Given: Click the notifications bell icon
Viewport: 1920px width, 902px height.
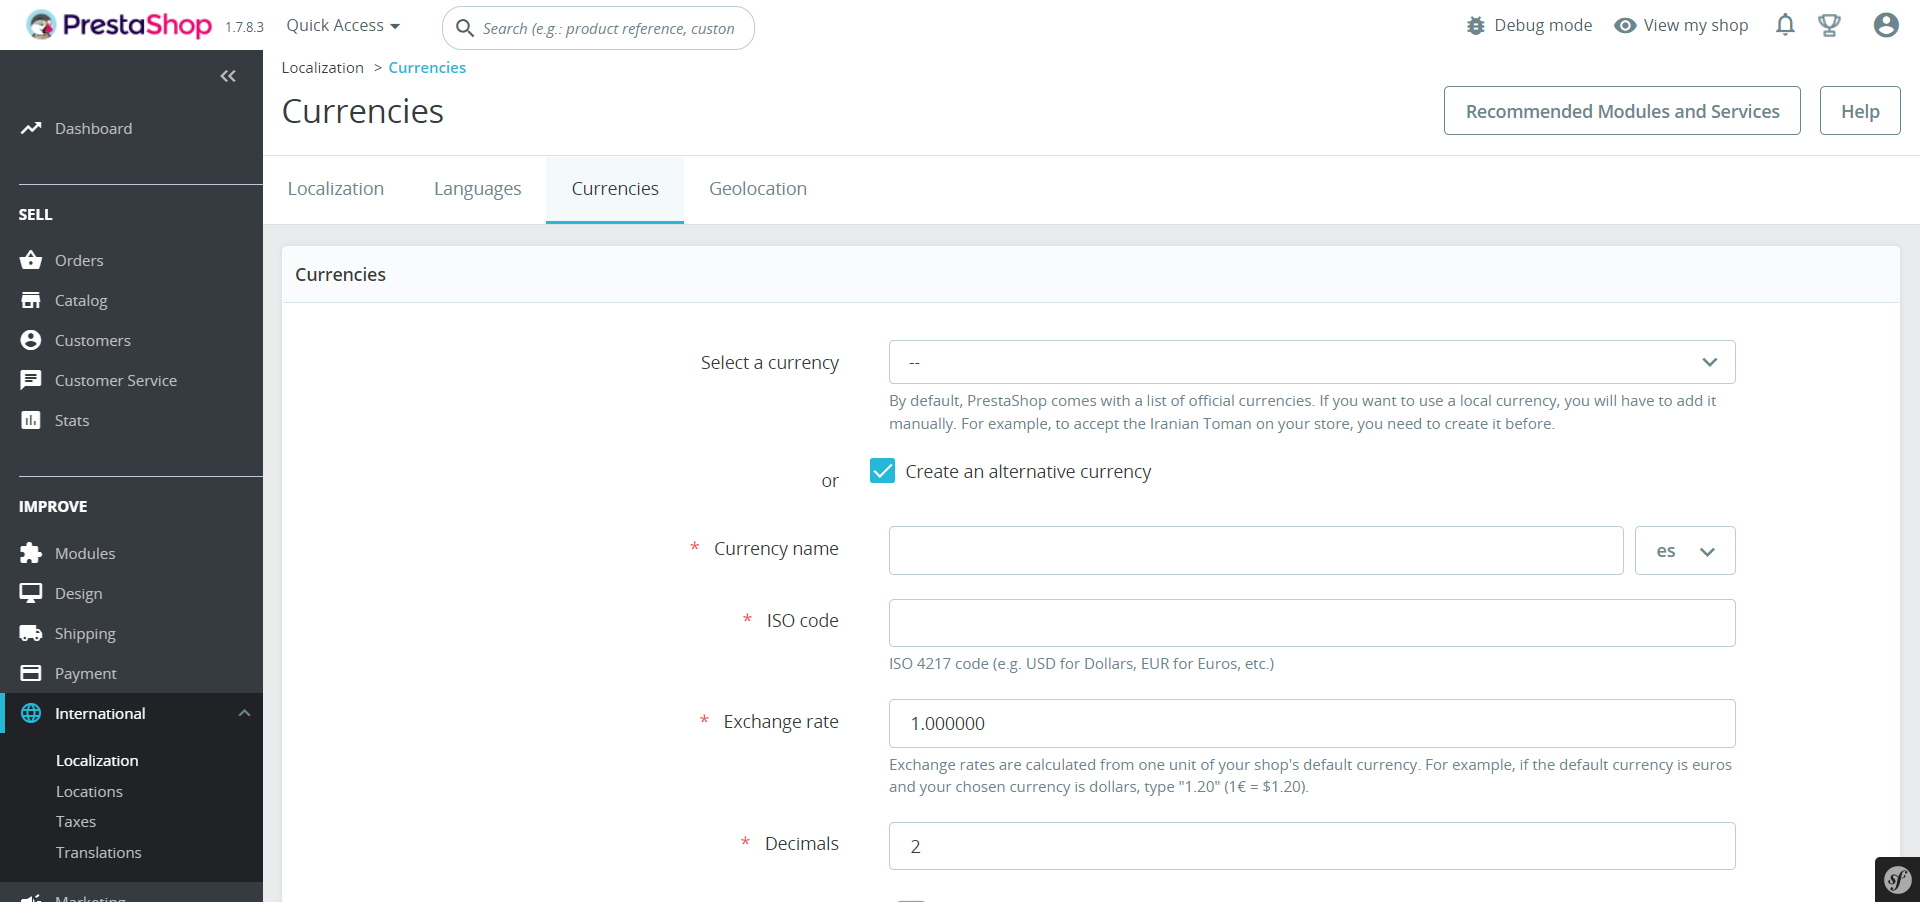Looking at the screenshot, I should coord(1785,25).
